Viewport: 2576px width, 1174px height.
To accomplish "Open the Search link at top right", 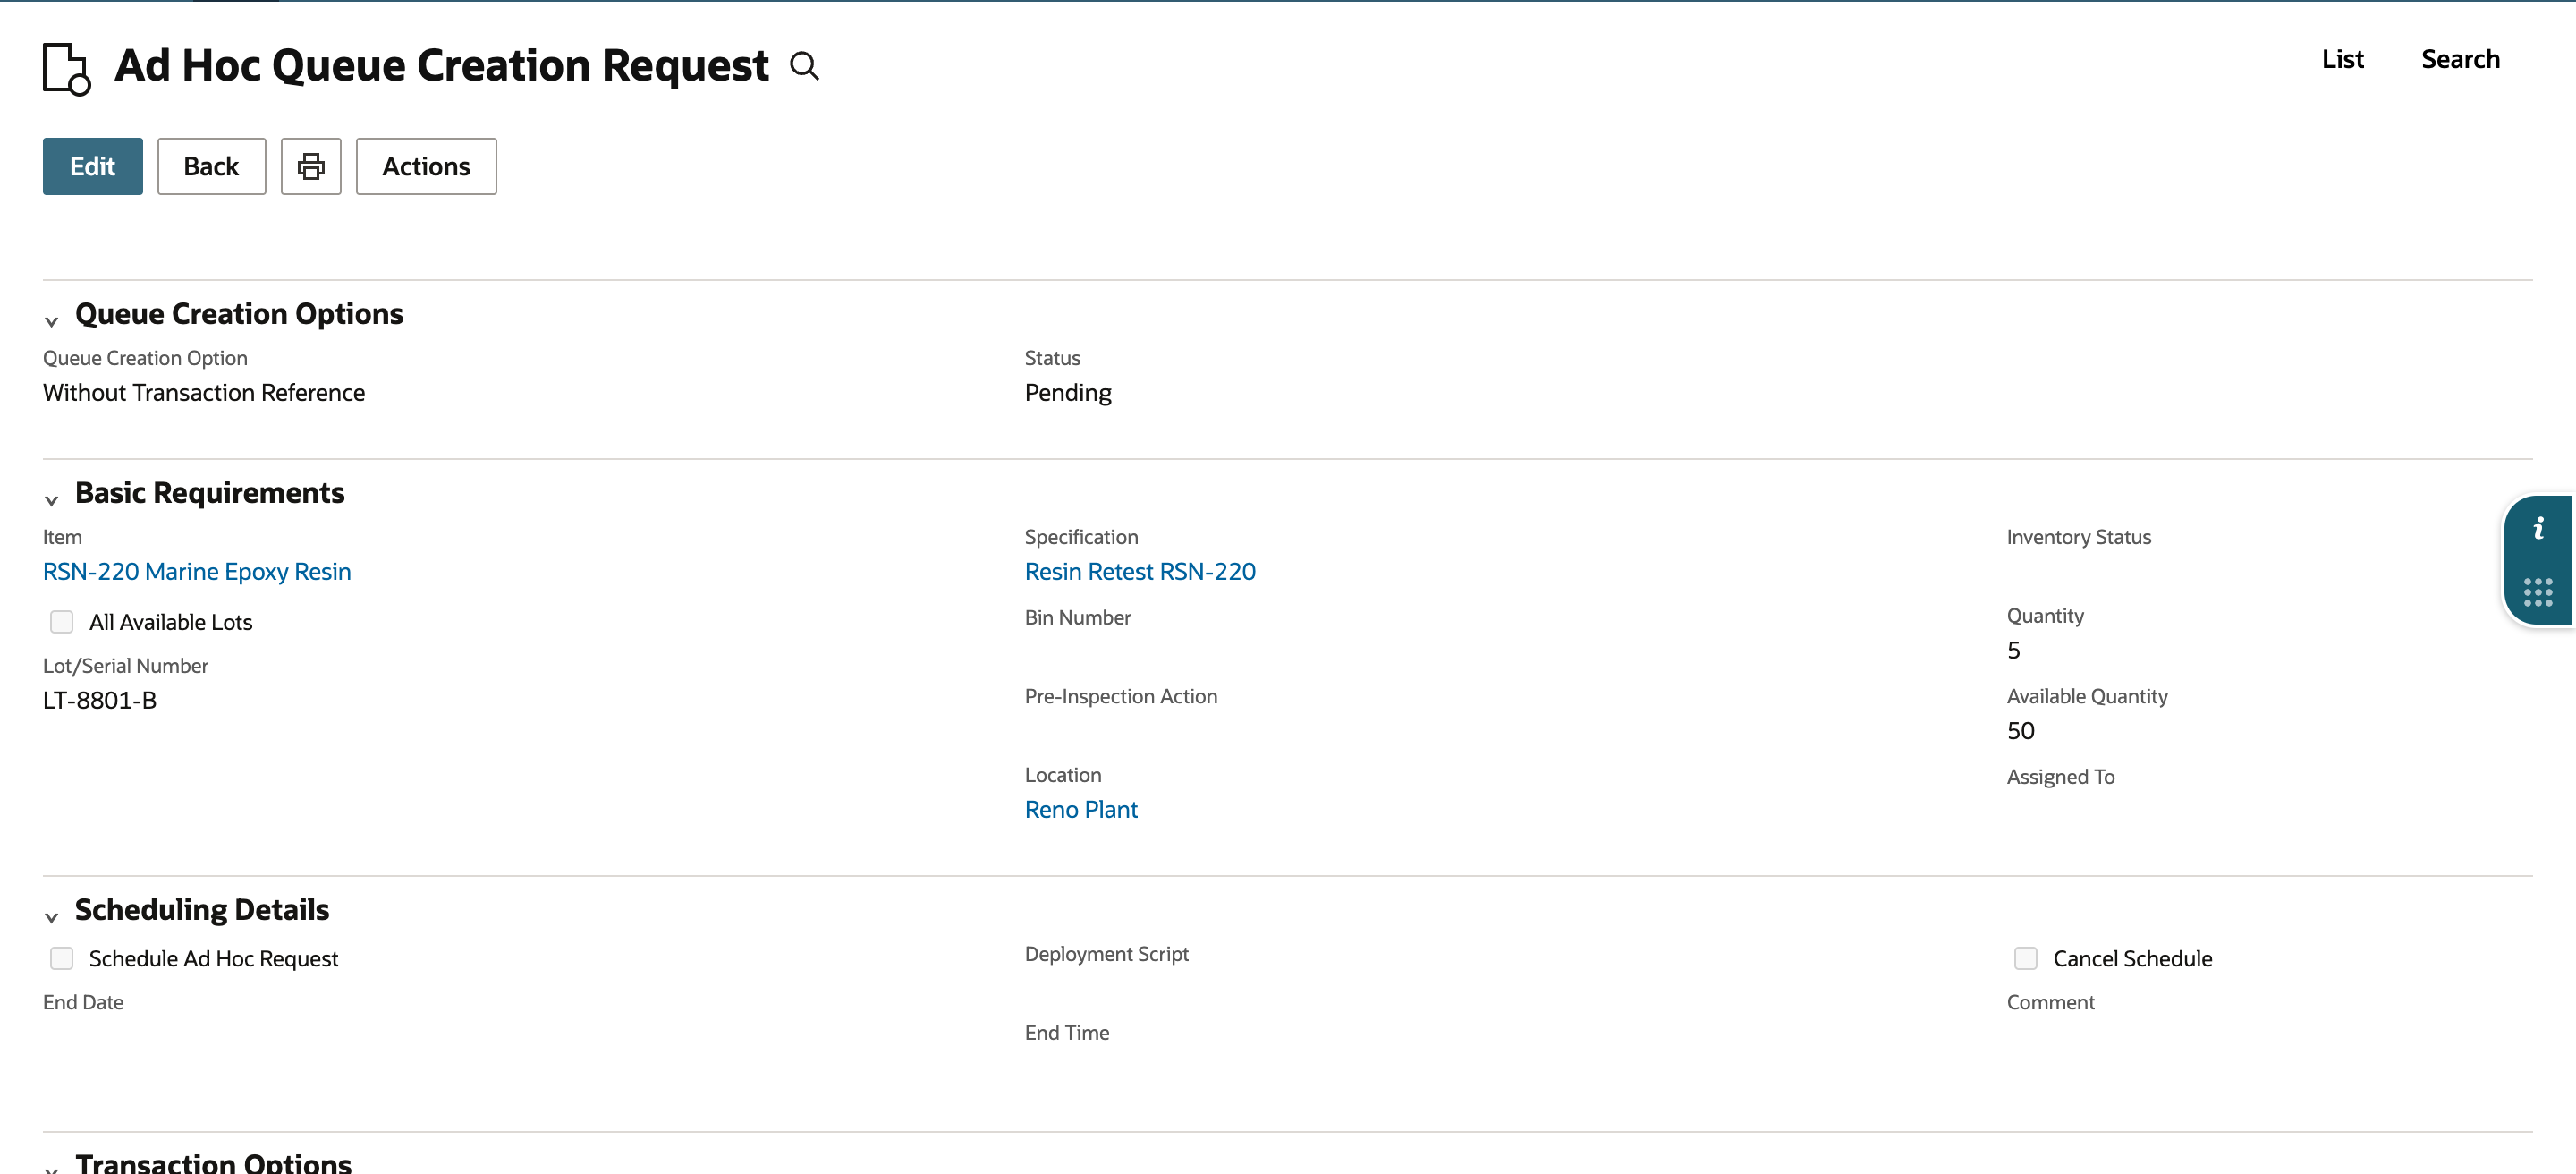I will 2460,59.
